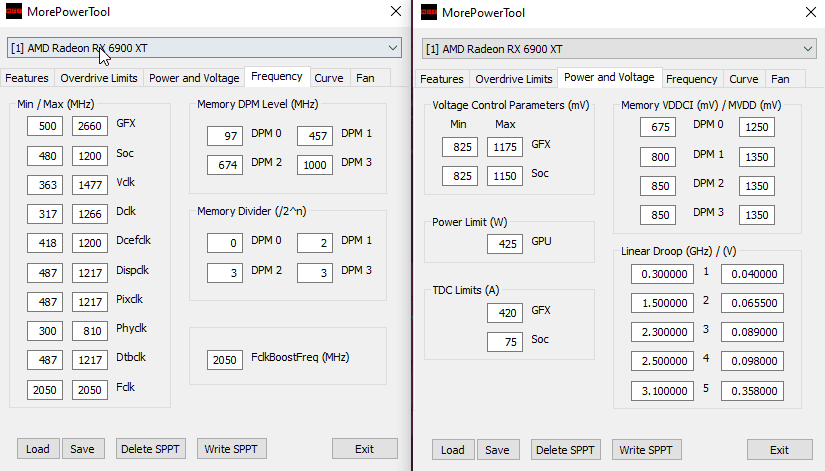Image resolution: width=825 pixels, height=471 pixels.
Task: Edit Dclk min frequency field 317
Action: point(45,214)
